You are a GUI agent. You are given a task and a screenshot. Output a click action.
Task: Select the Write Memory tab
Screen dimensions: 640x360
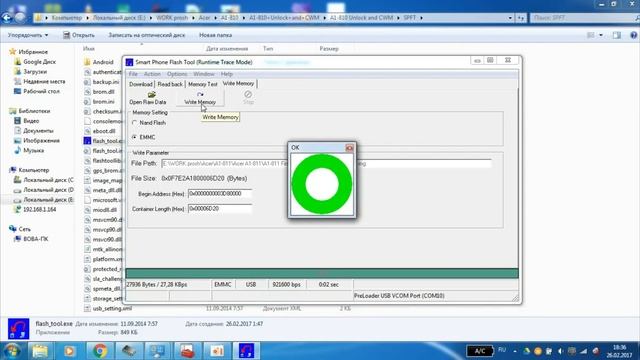[238, 83]
